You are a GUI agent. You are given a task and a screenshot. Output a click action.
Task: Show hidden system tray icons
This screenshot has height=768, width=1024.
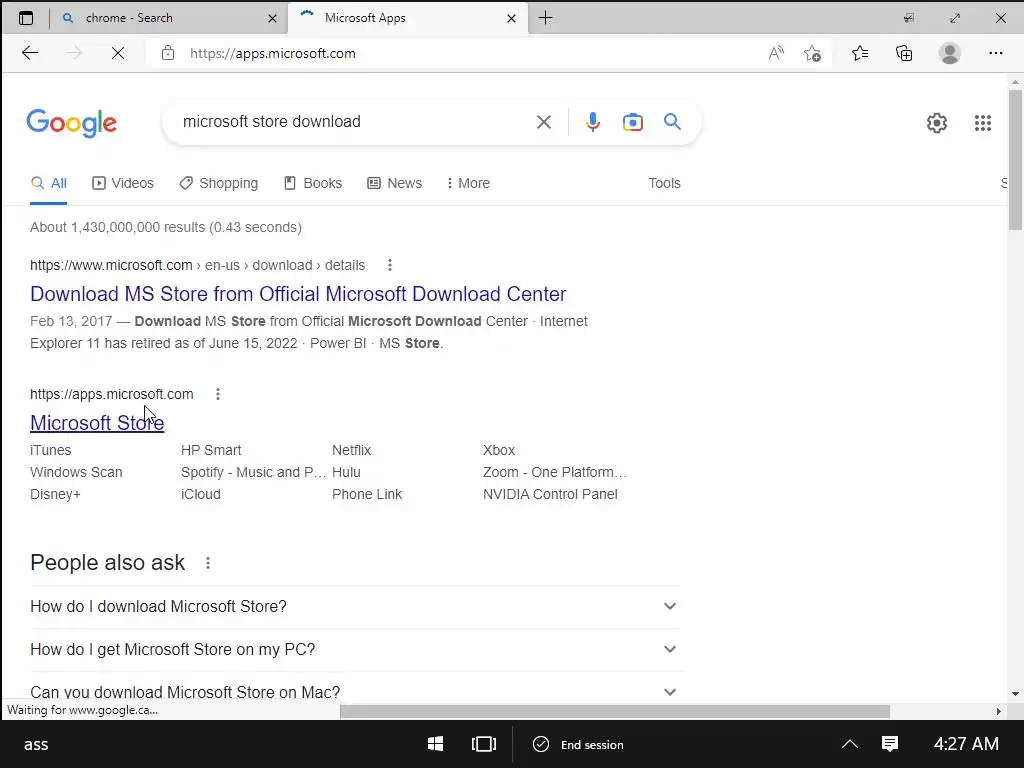tap(850, 744)
